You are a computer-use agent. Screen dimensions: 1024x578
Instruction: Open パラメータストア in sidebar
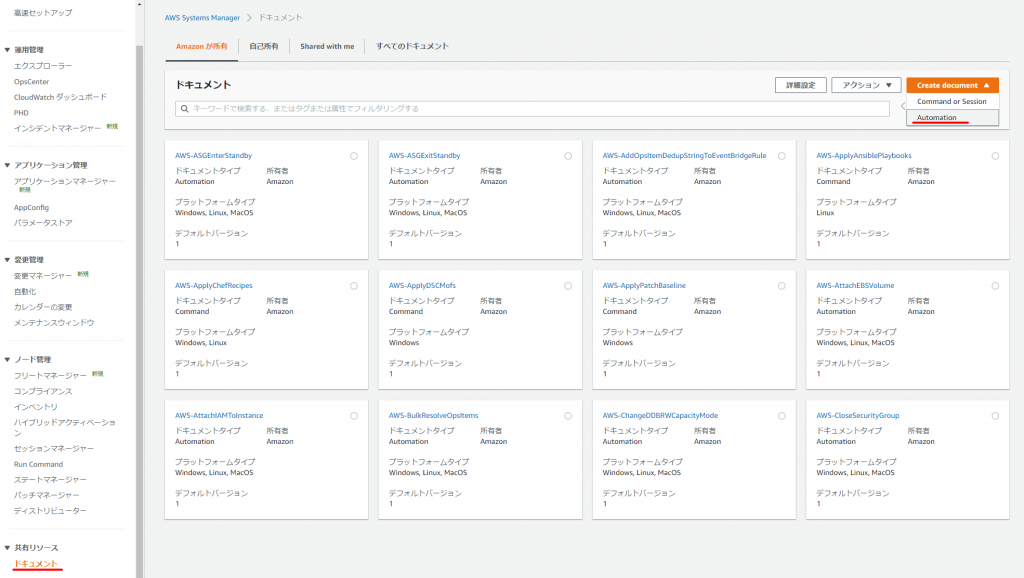point(43,223)
